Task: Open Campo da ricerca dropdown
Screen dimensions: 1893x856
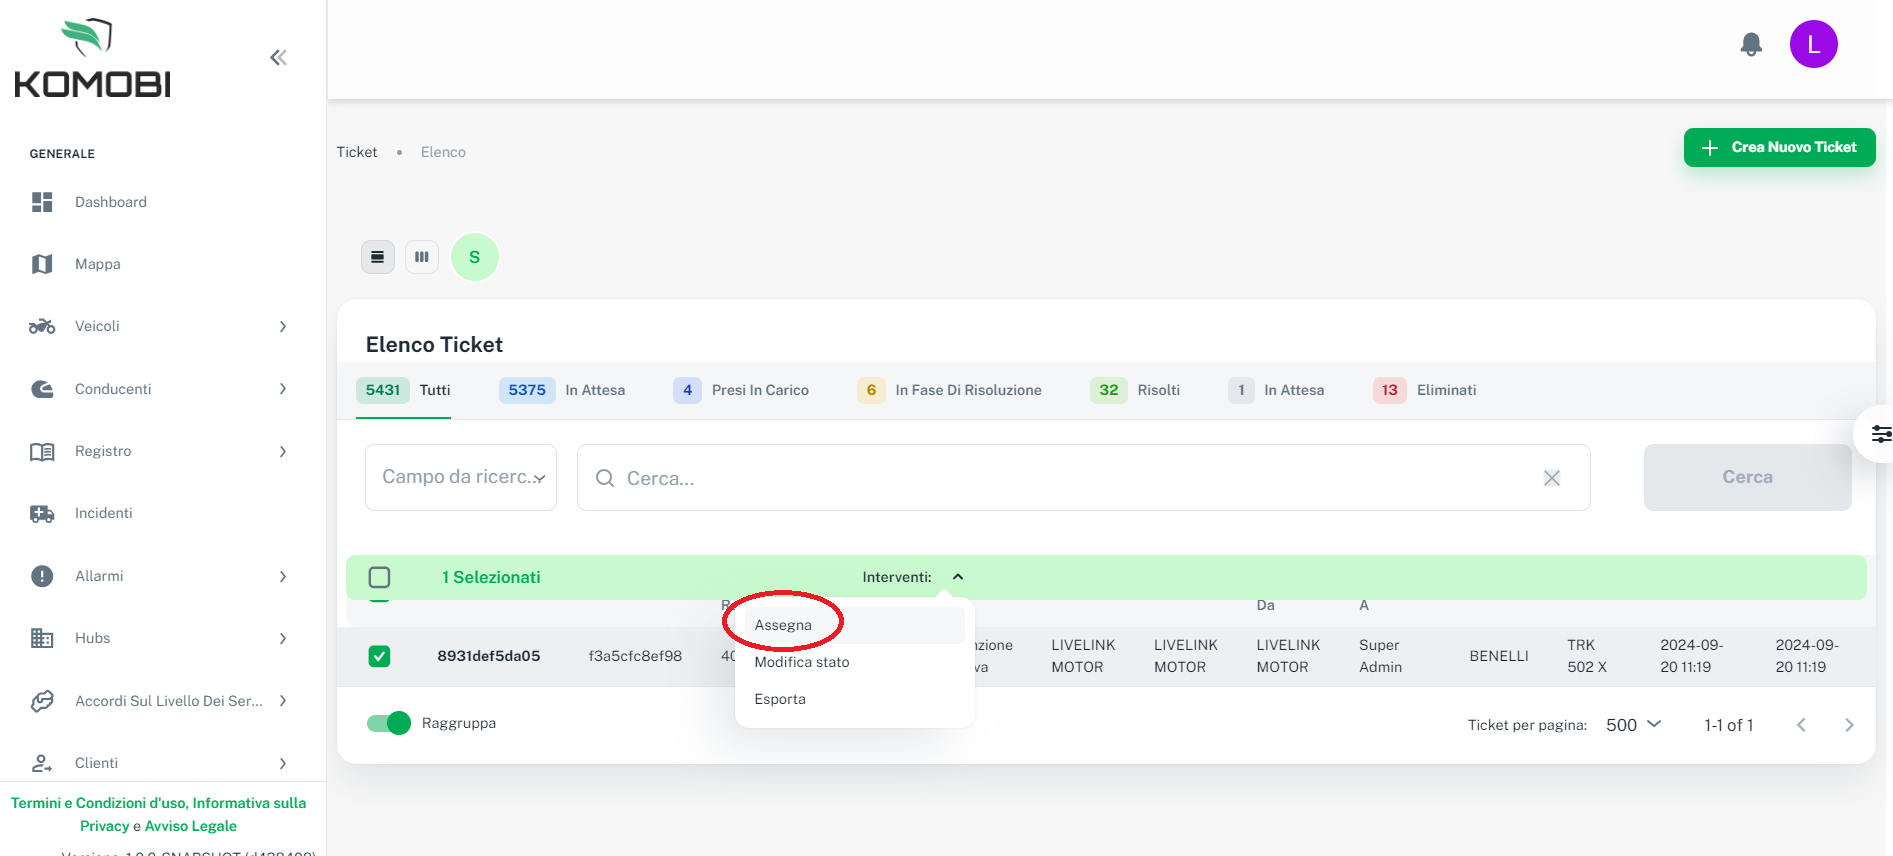Action: (461, 478)
